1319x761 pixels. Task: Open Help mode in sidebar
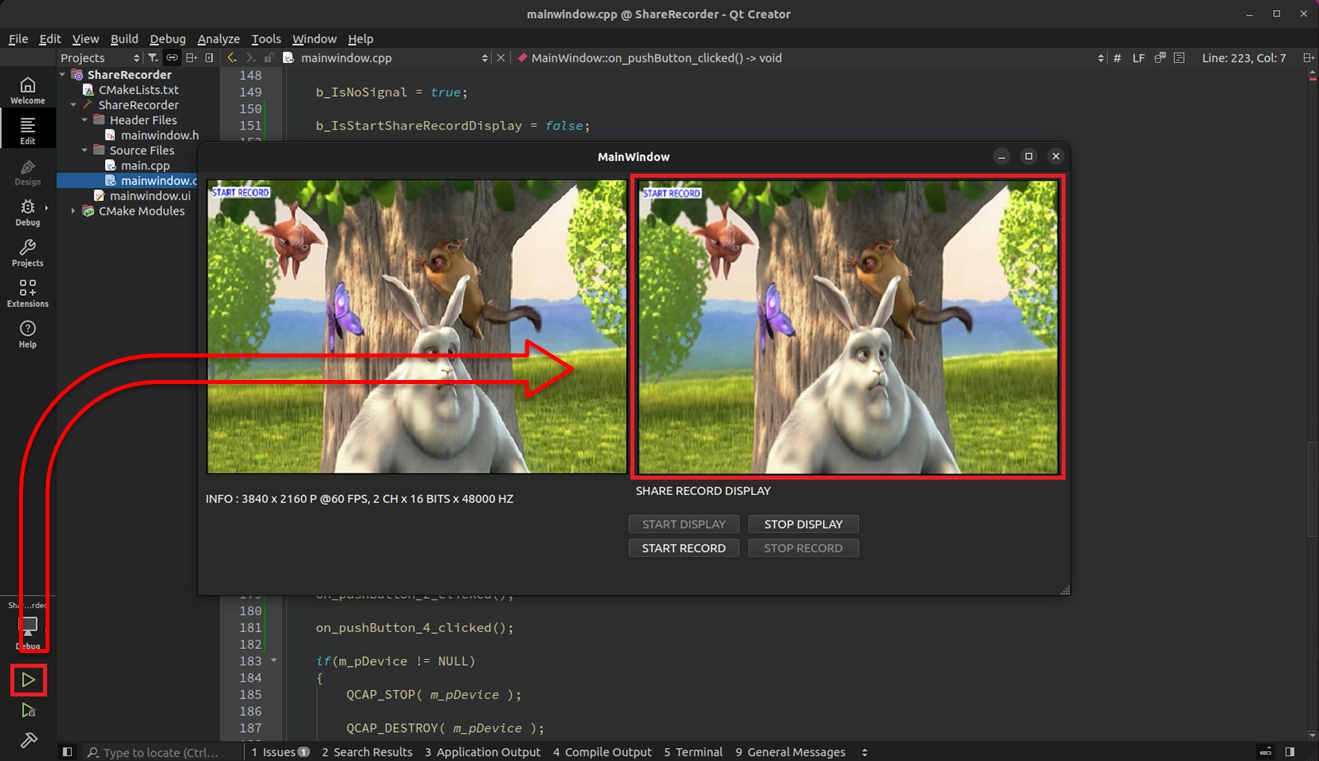(x=27, y=333)
